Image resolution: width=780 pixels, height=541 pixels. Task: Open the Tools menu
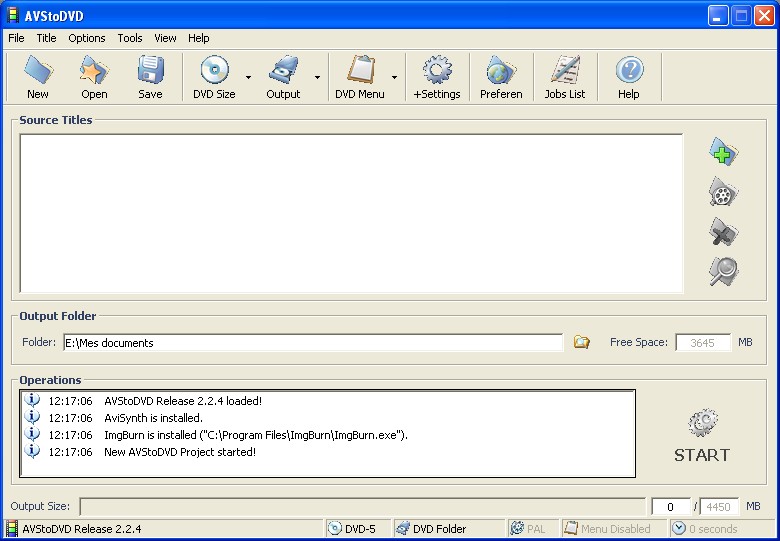130,38
